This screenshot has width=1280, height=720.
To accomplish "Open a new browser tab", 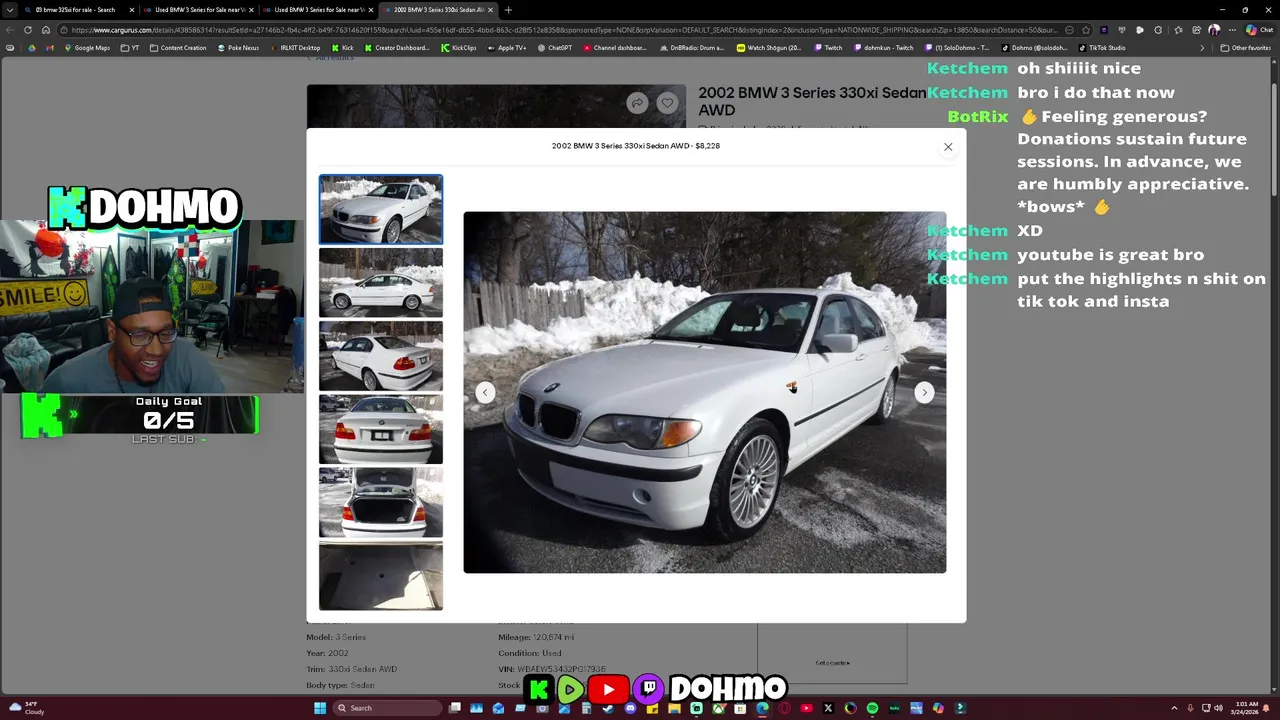I will pos(508,10).
